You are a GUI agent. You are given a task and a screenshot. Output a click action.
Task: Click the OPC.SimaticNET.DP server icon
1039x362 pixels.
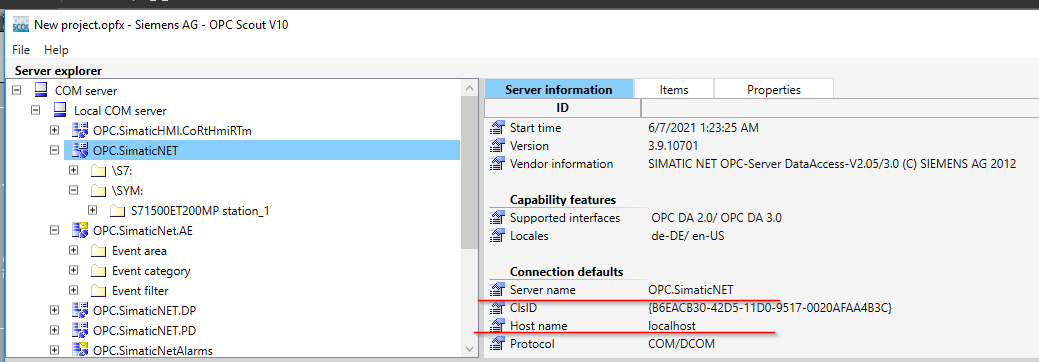pyautogui.click(x=80, y=310)
